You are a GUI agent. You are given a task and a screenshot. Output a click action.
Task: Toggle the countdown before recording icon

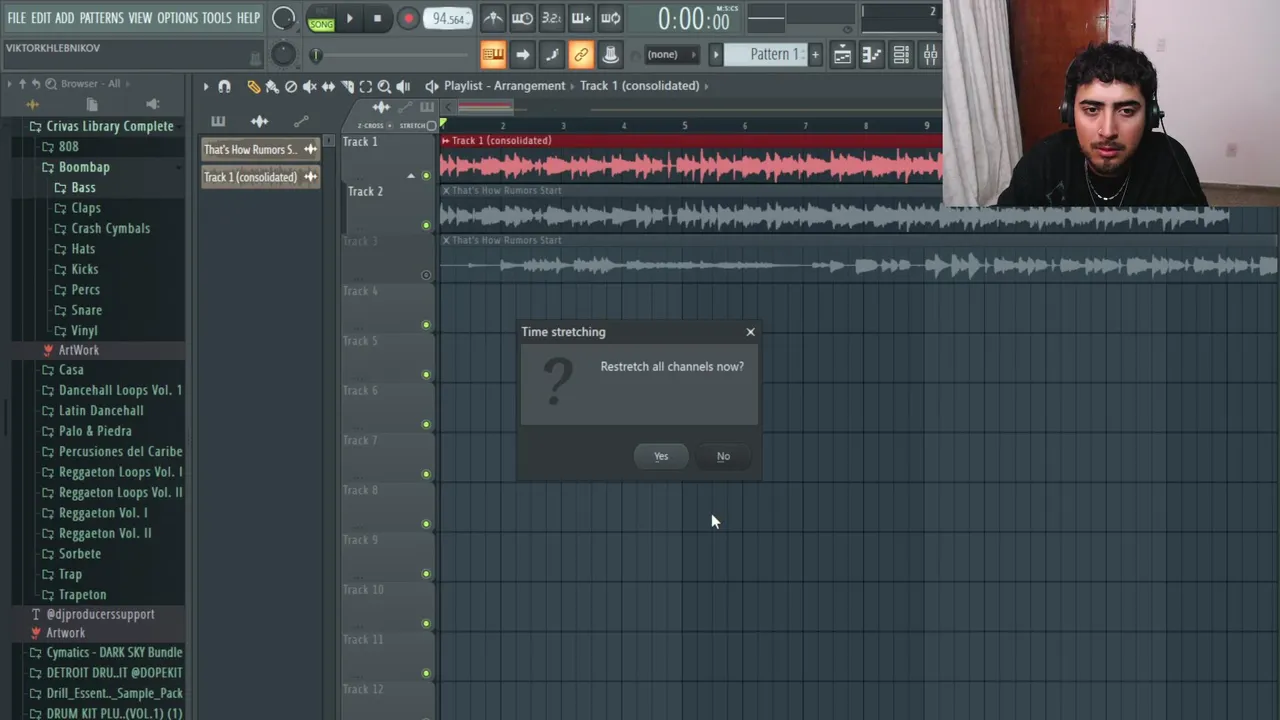pyautogui.click(x=551, y=18)
